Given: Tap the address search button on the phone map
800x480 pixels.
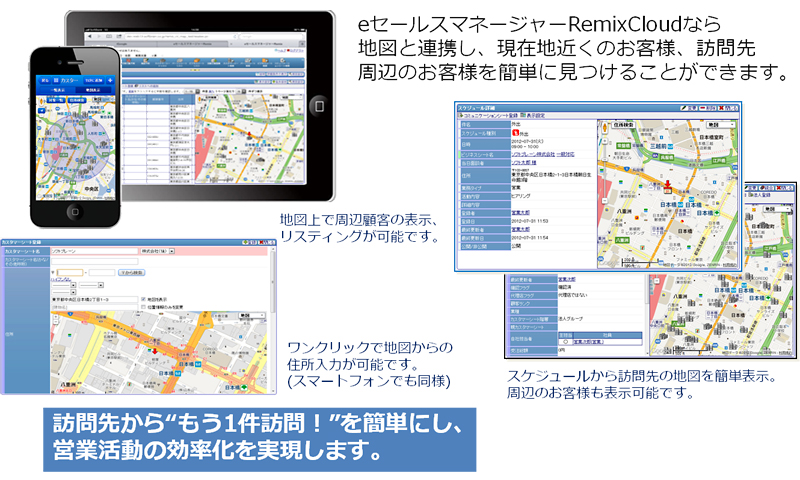Looking at the screenshot, I should (77, 100).
